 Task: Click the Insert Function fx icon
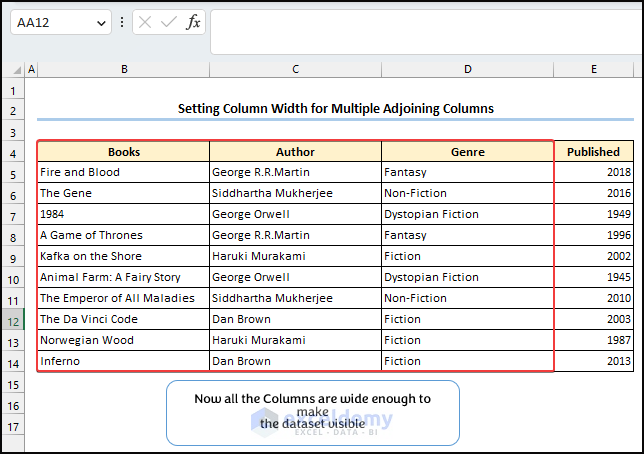coord(193,22)
